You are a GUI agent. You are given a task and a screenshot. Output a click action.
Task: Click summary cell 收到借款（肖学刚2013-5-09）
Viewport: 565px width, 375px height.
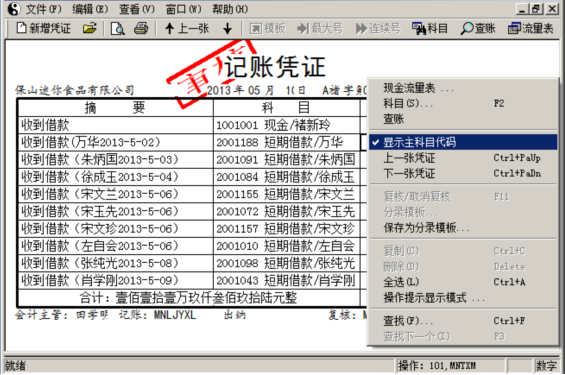click(x=116, y=281)
